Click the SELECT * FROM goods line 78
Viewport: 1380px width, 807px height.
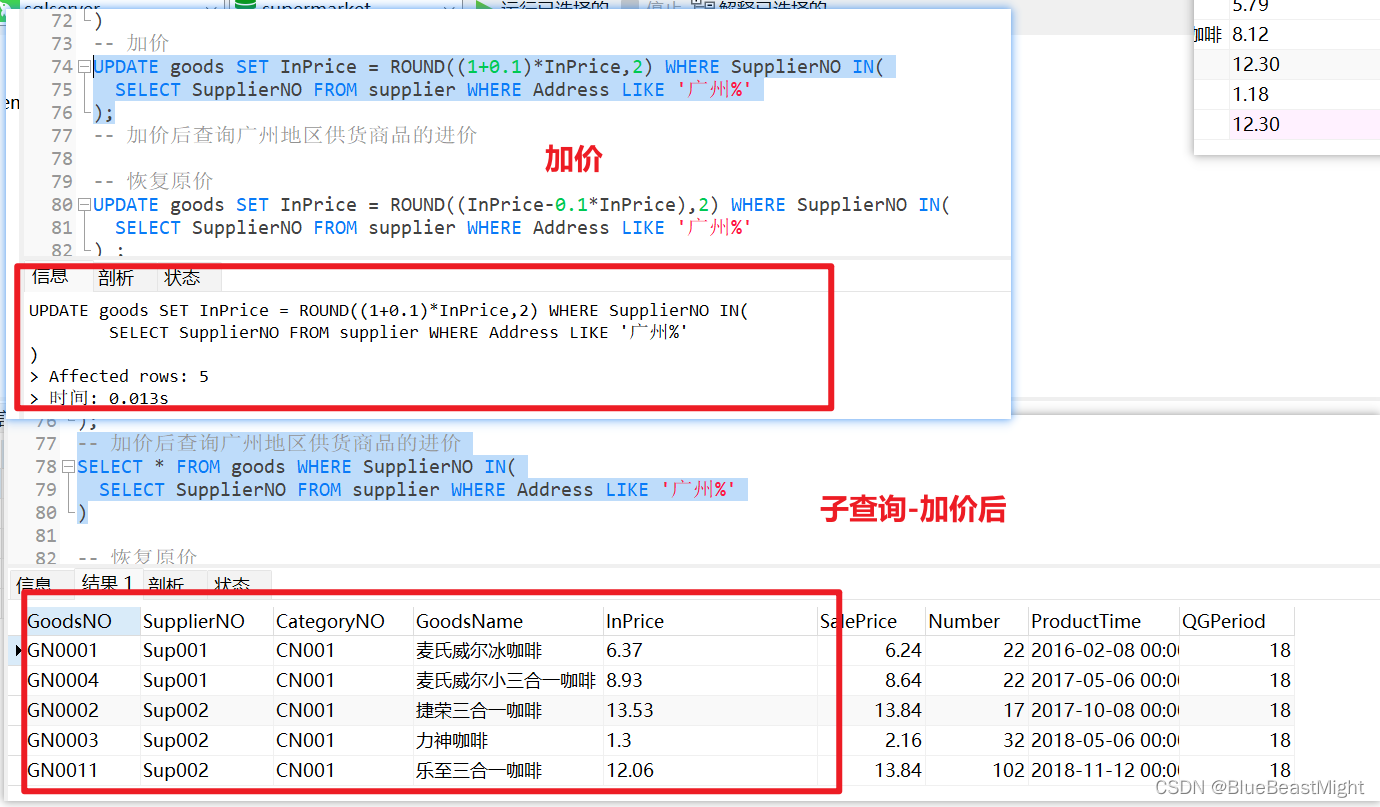296,467
